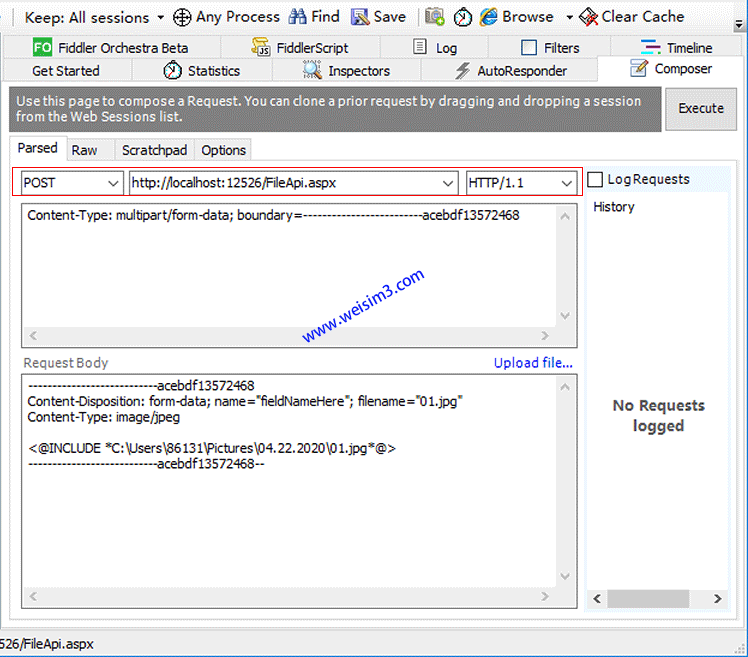The height and width of the screenshot is (657, 748).
Task: Click Request Body scroll left arrow
Action: (33, 596)
